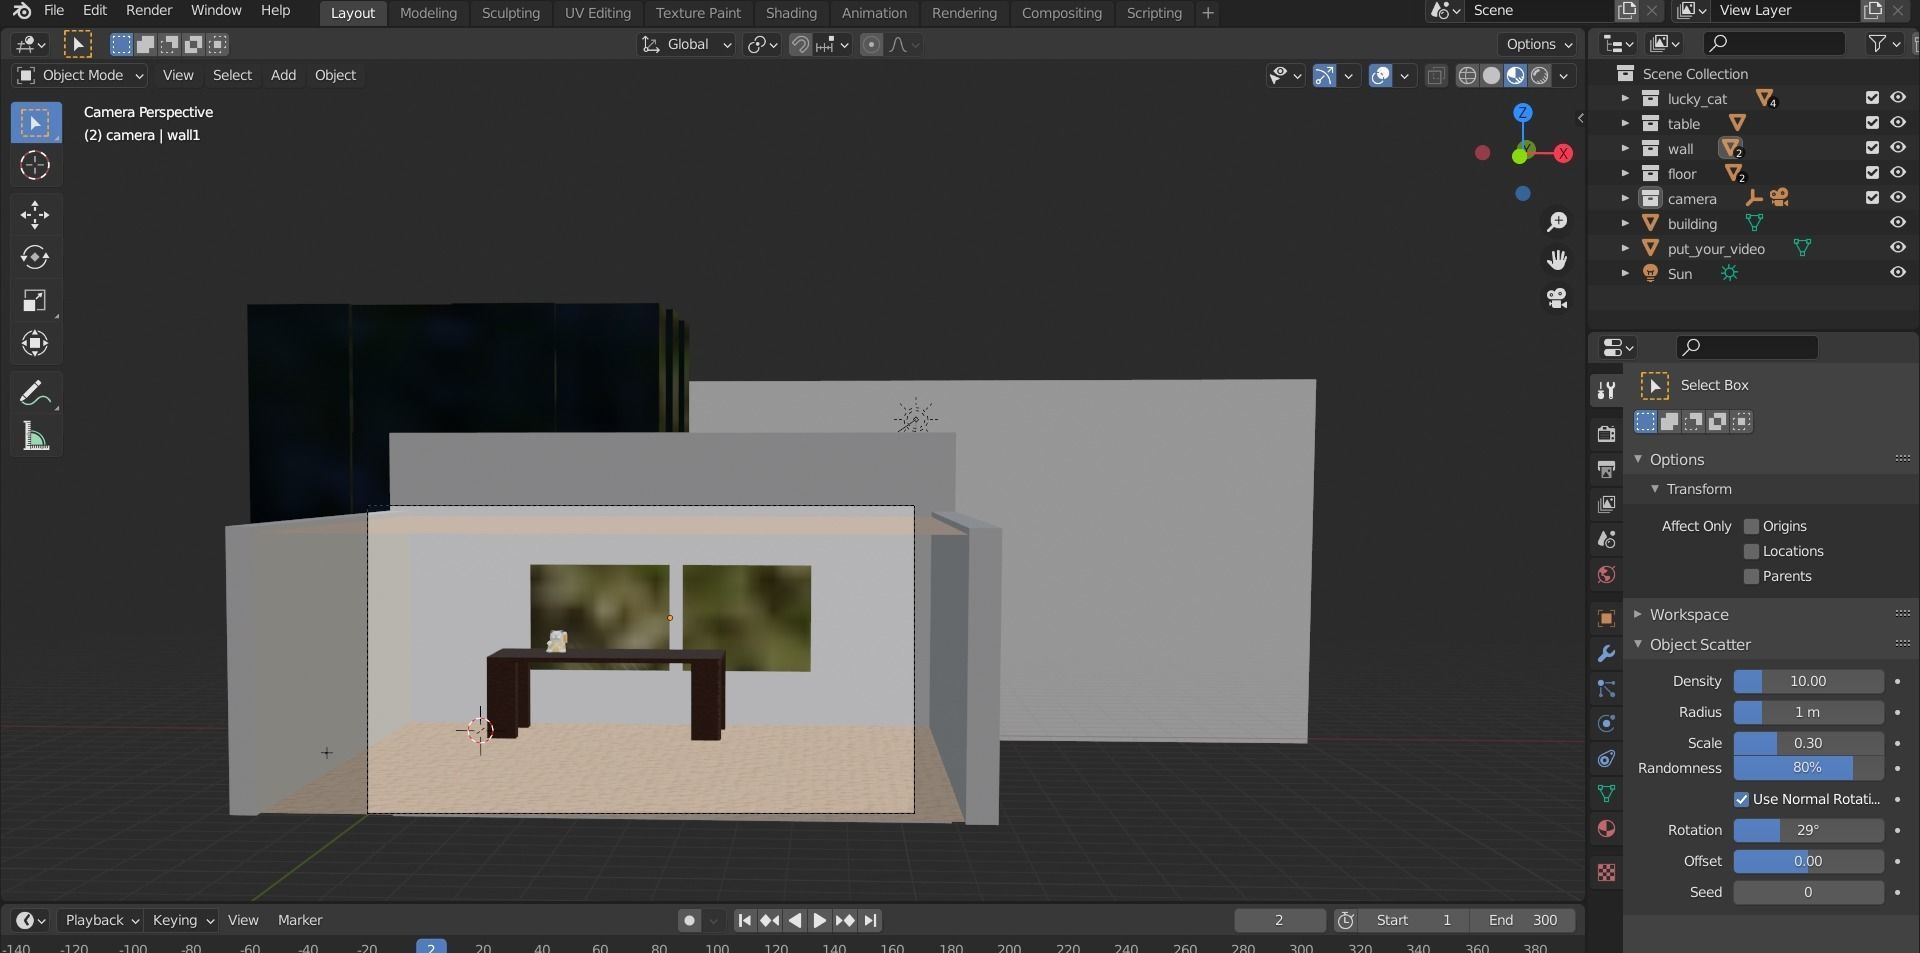Play the animation forward
The image size is (1920, 953).
pyautogui.click(x=819, y=920)
